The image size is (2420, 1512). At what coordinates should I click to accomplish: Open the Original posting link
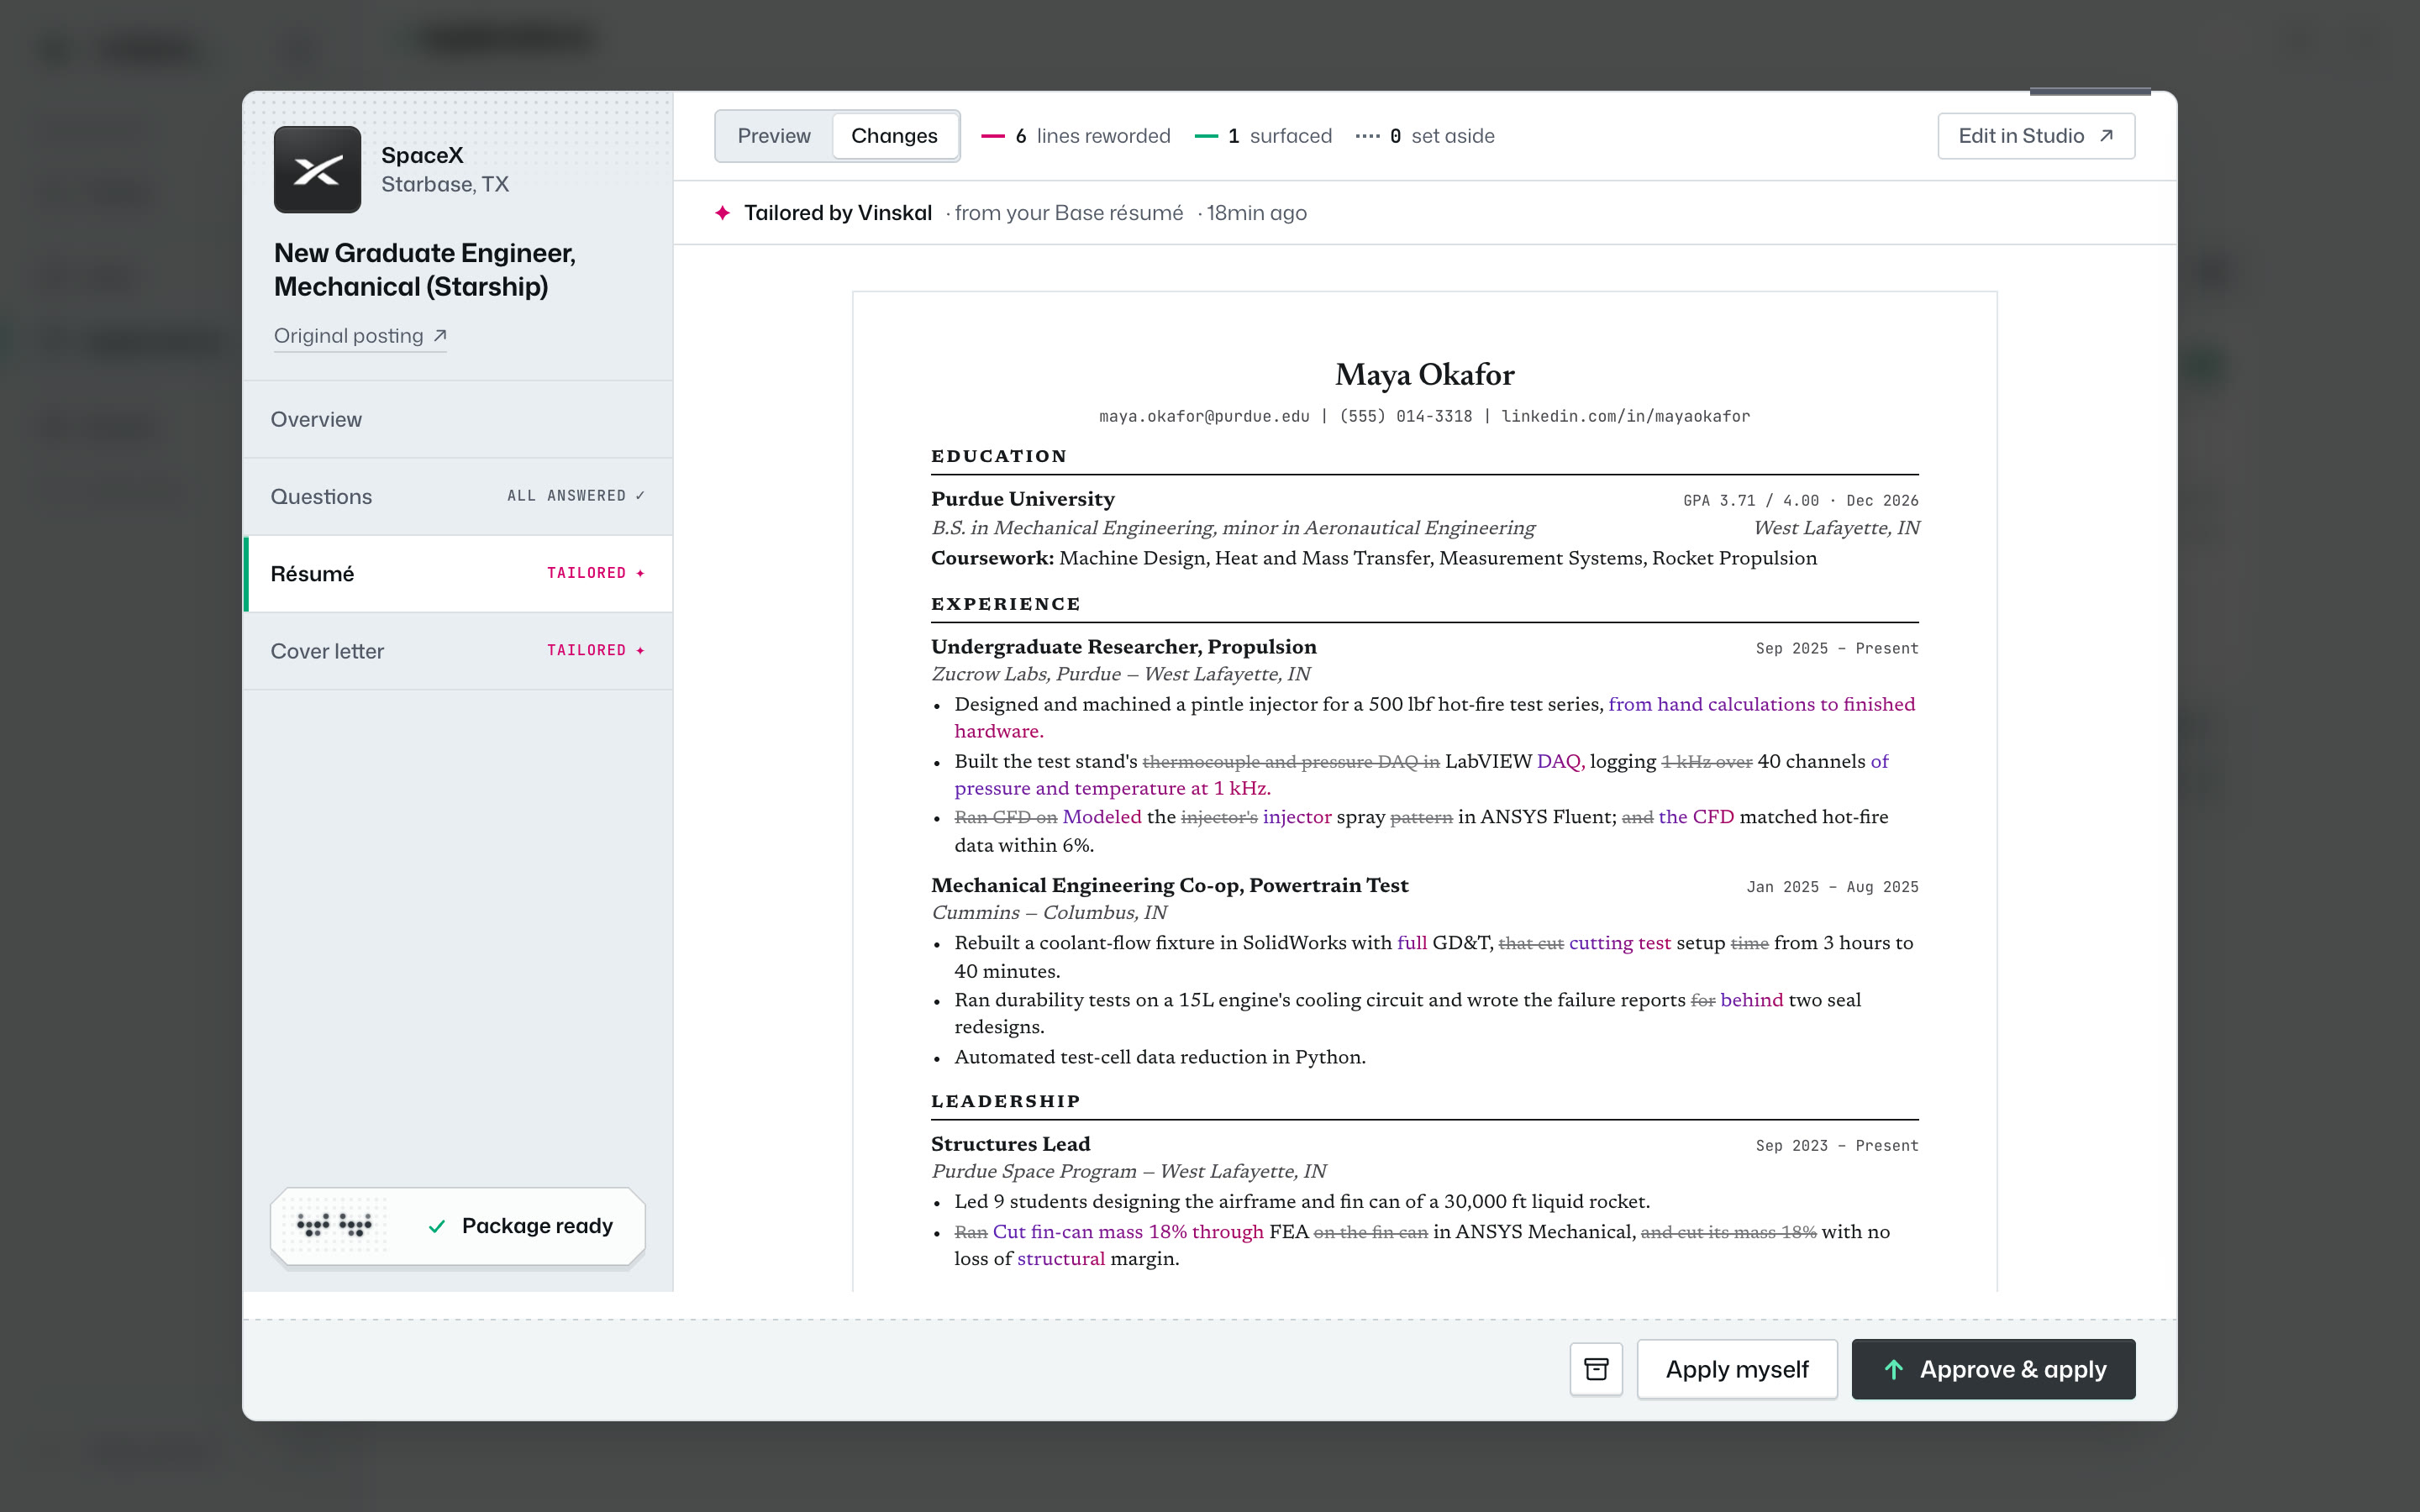click(x=360, y=336)
